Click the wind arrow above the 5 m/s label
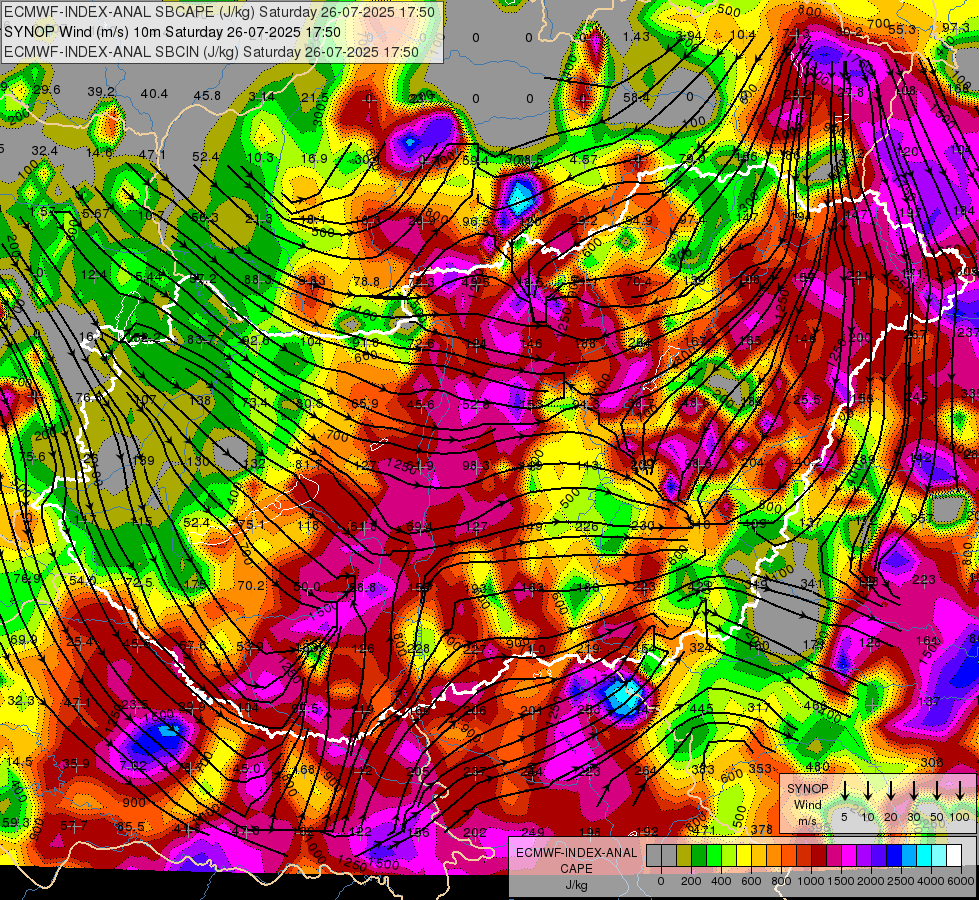 pyautogui.click(x=845, y=791)
